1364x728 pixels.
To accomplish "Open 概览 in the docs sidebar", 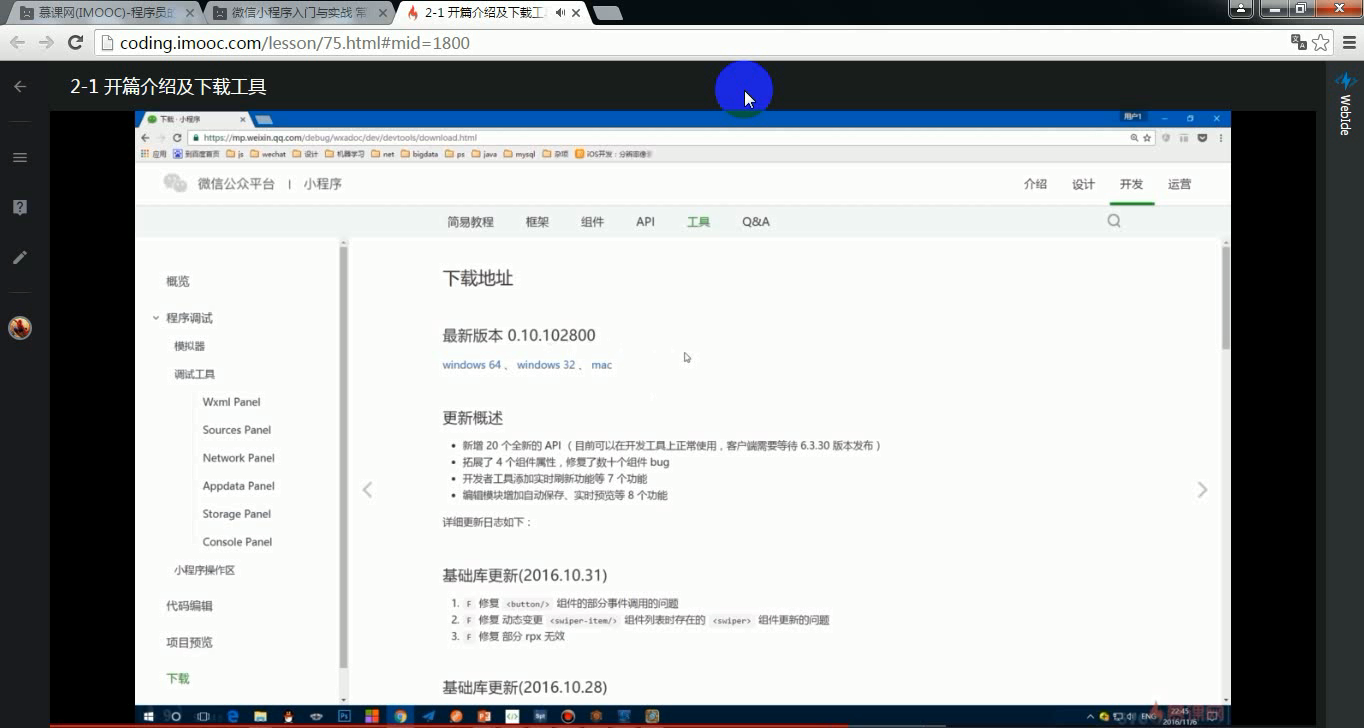I will (177, 282).
